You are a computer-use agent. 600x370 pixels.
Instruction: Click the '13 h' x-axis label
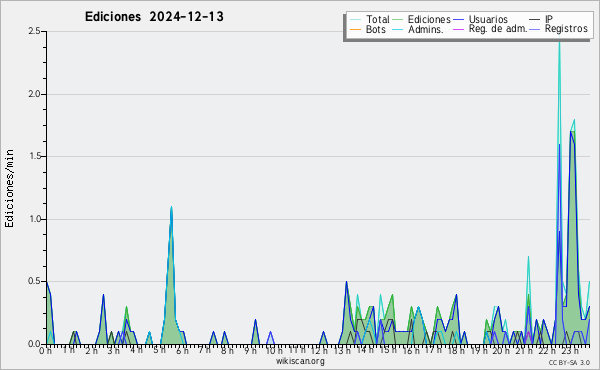342,350
